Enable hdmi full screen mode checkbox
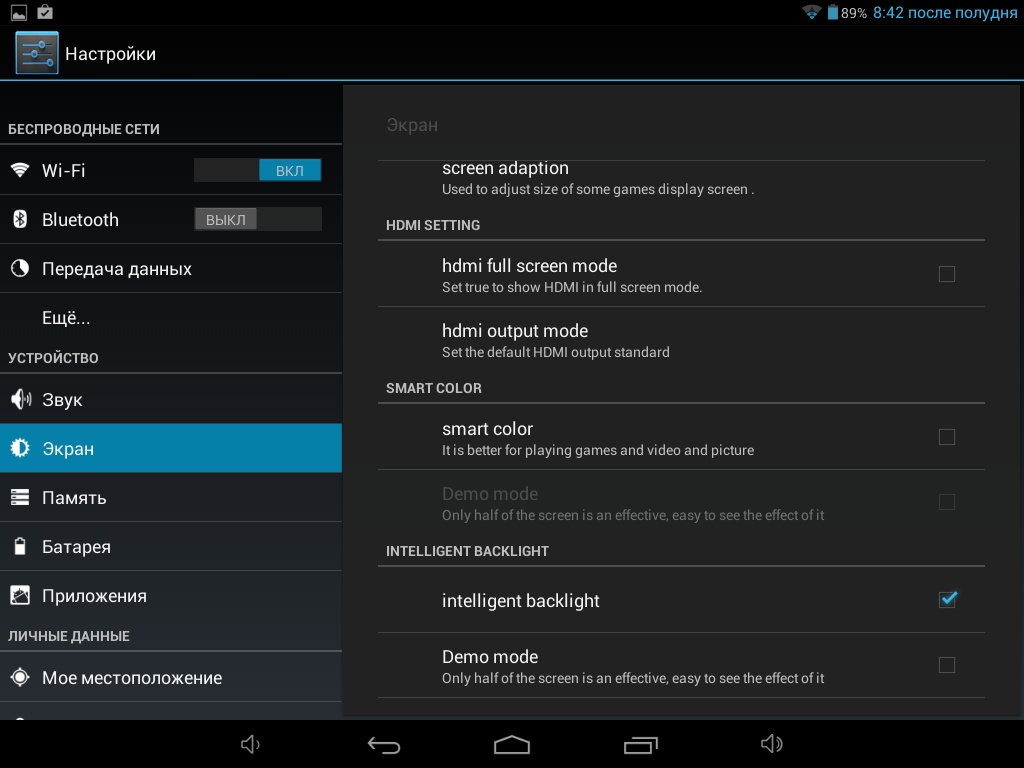Screen dimensions: 1024x768 pyautogui.click(x=946, y=274)
